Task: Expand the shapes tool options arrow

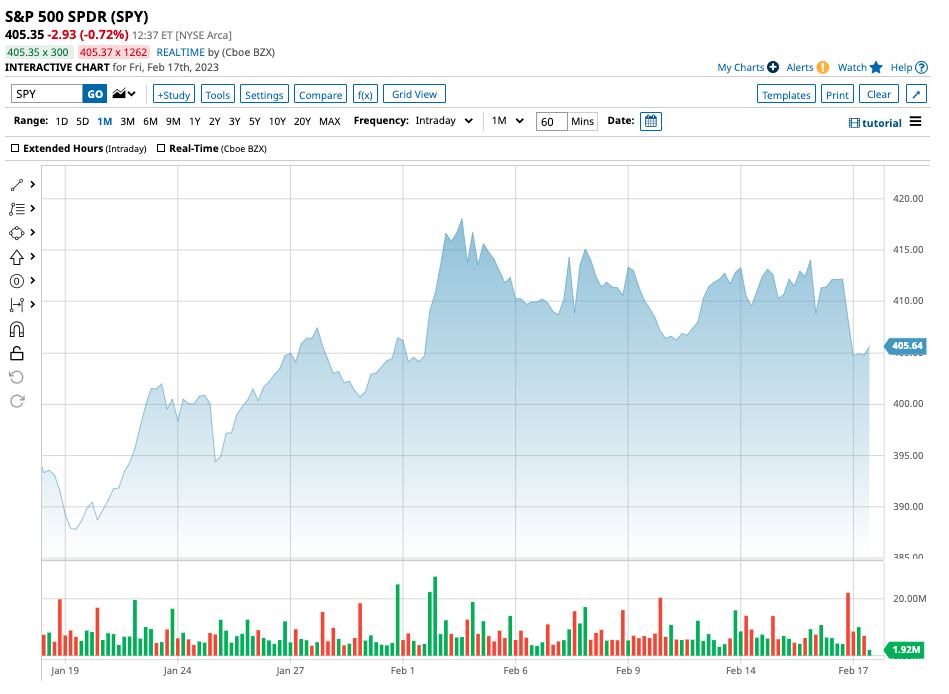Action: pos(33,233)
